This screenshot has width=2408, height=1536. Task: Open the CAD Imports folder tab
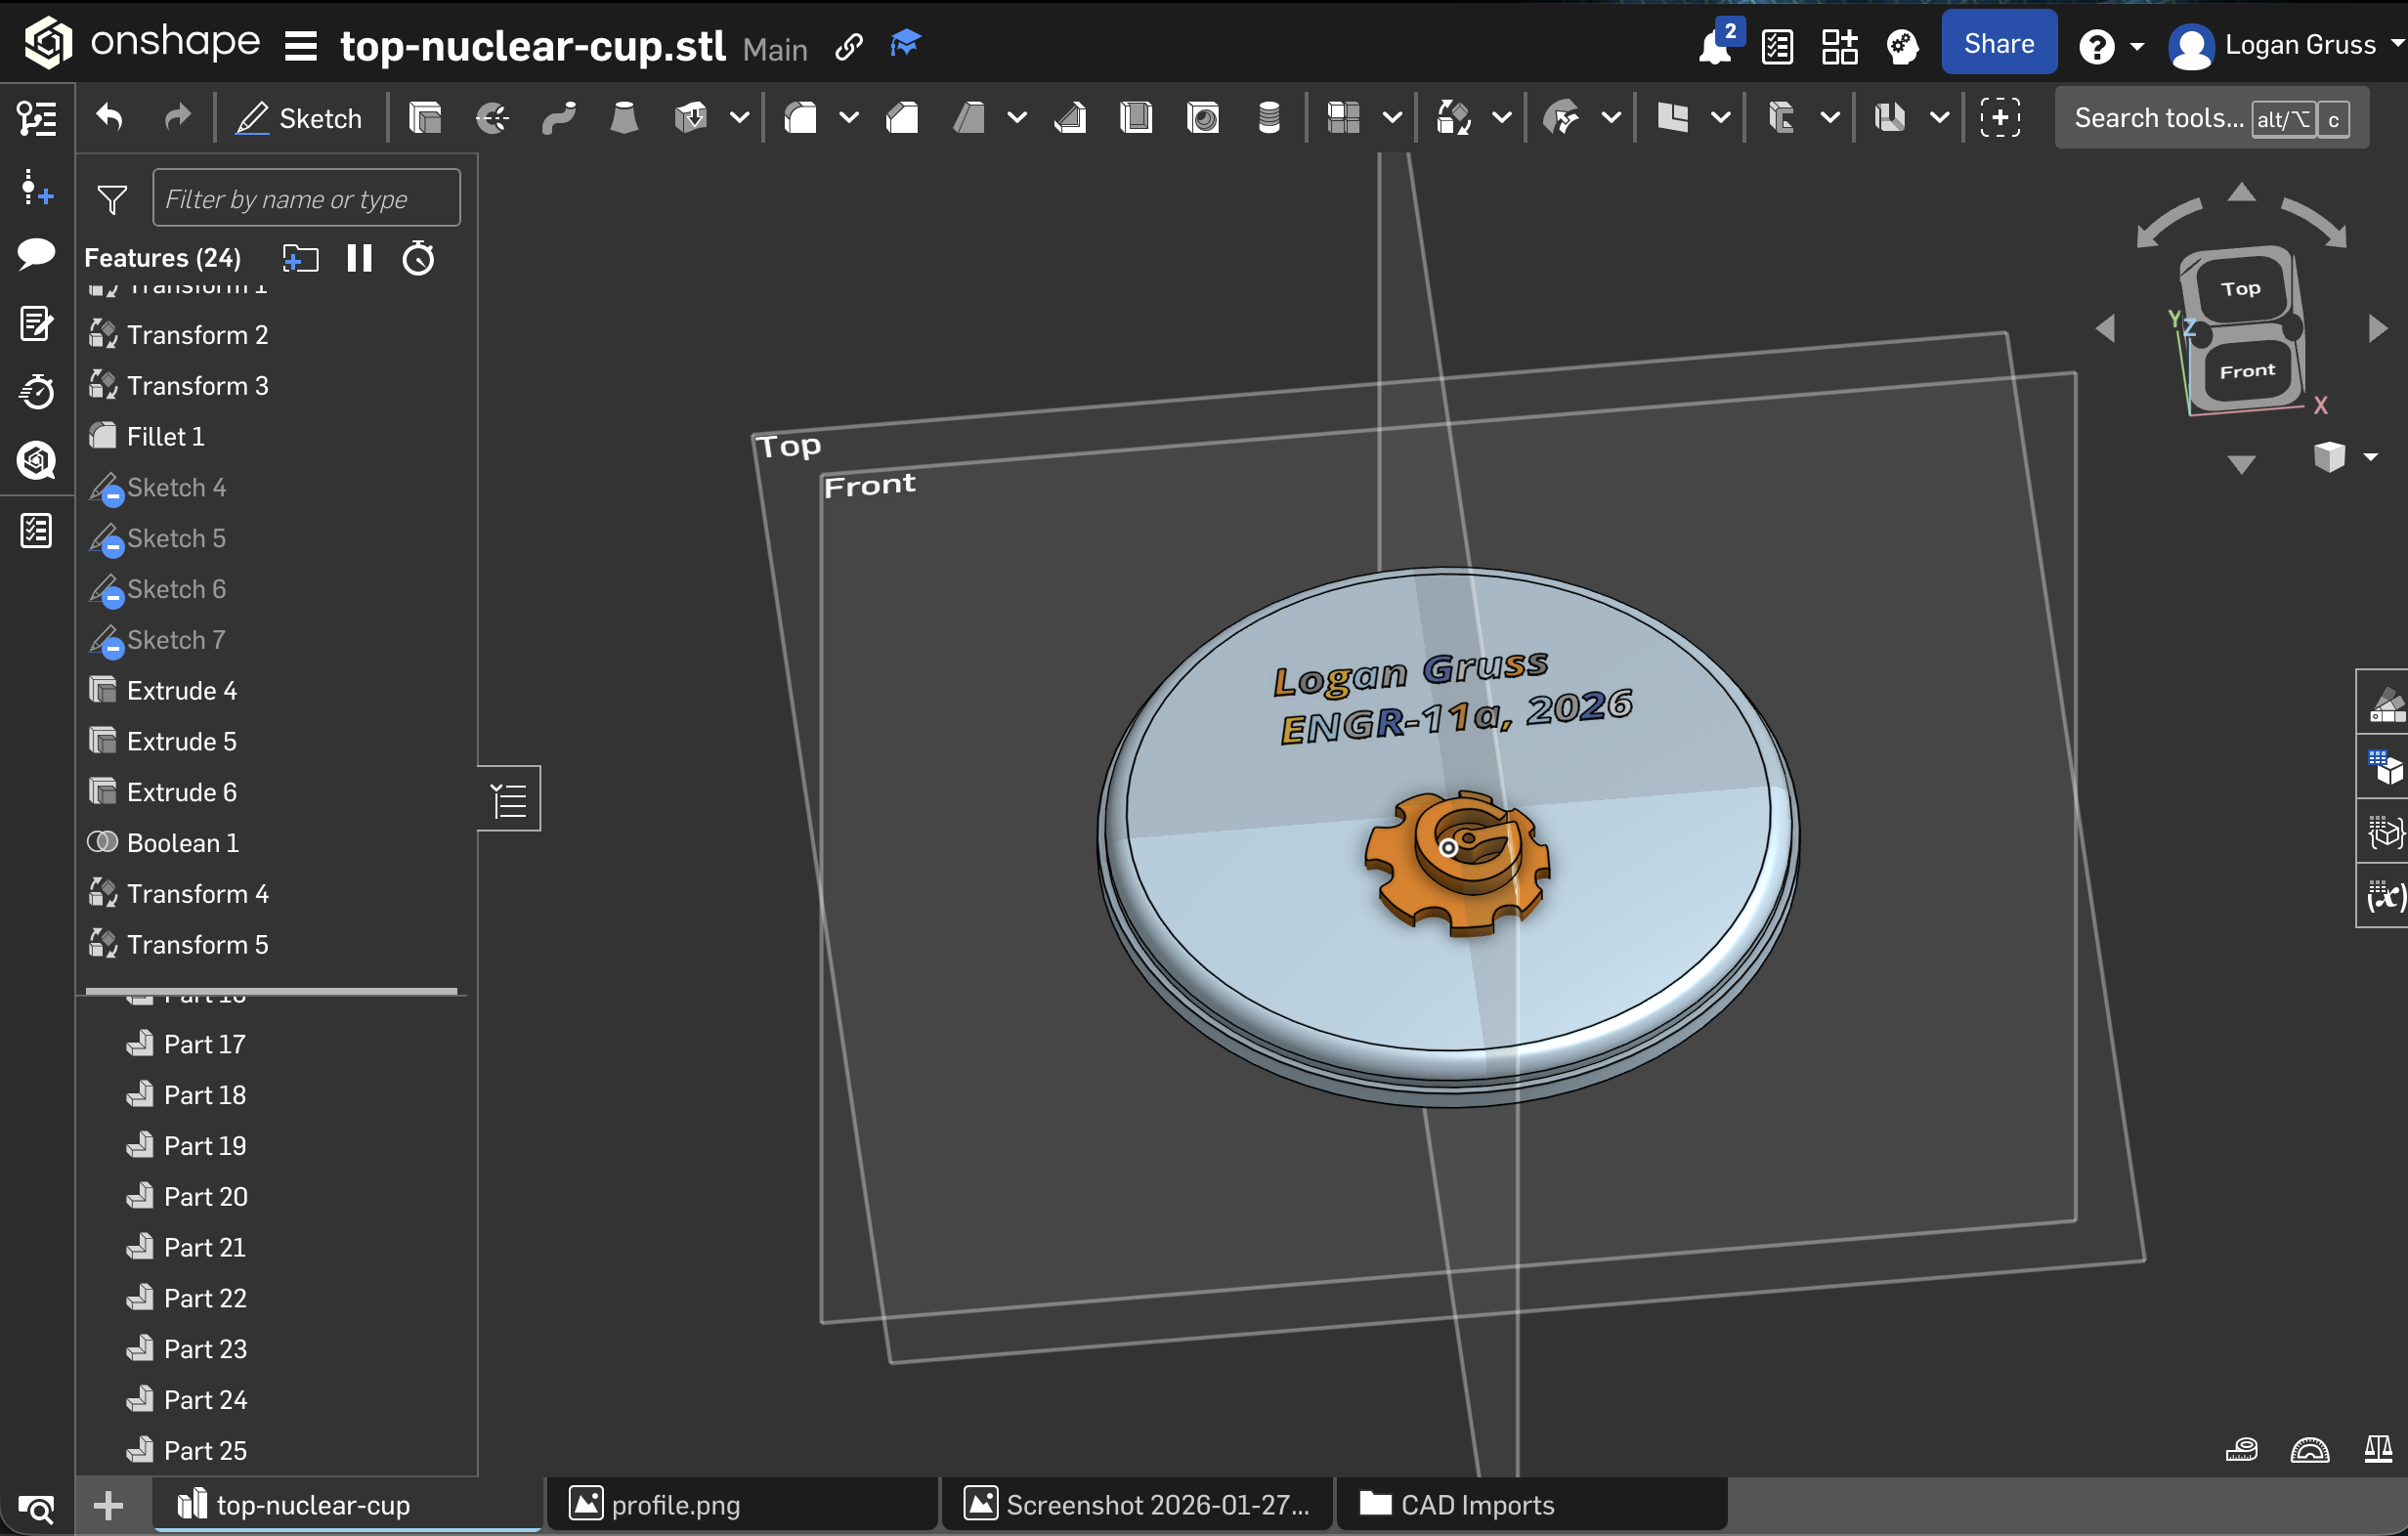tap(1476, 1504)
